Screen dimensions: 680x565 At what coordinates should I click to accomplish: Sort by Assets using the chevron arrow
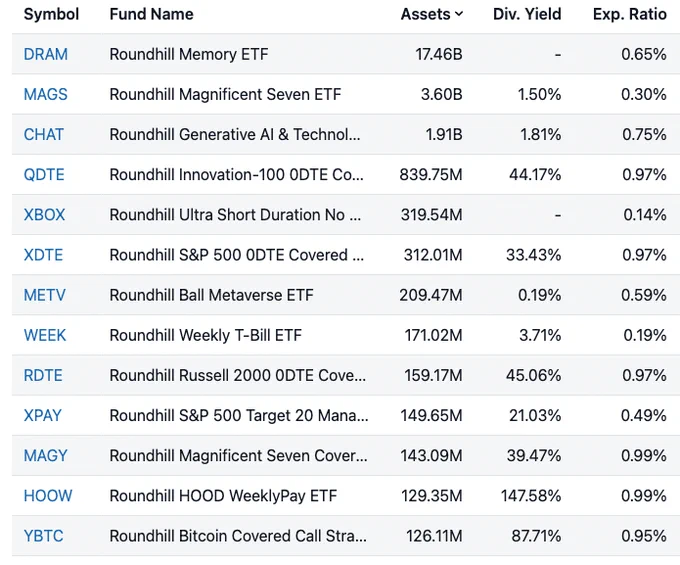point(459,14)
